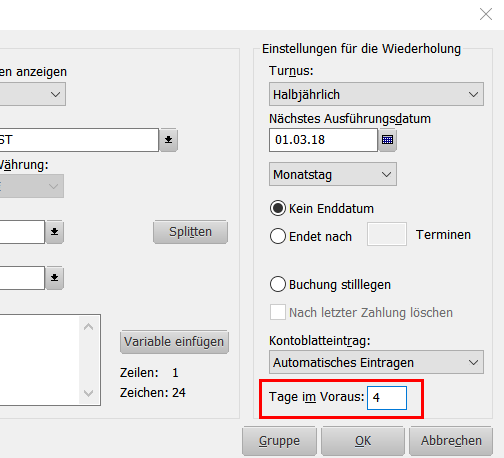Screen dimensions: 504x458
Task: Click the Einstellungen für die Wiederholung heading
Action: click(x=361, y=49)
